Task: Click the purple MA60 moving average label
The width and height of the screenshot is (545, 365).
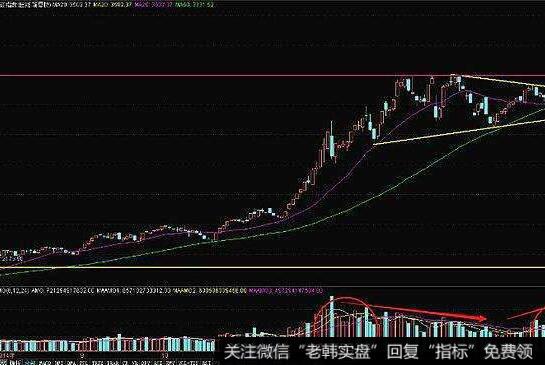Action: (x=152, y=5)
